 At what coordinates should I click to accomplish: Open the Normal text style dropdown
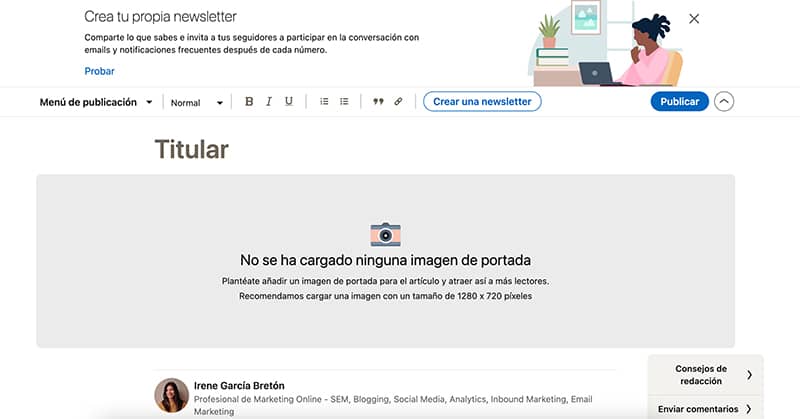(x=196, y=103)
